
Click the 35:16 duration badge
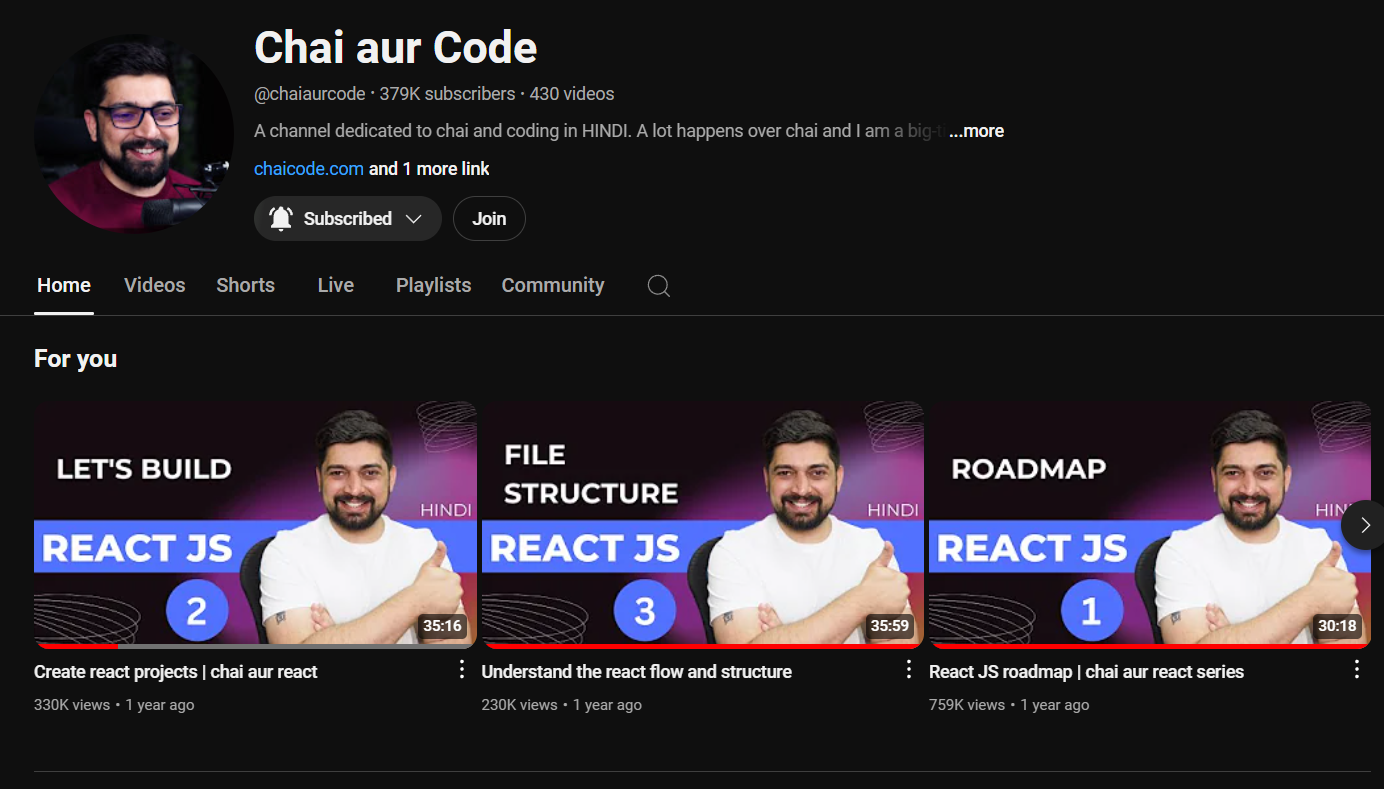(442, 626)
